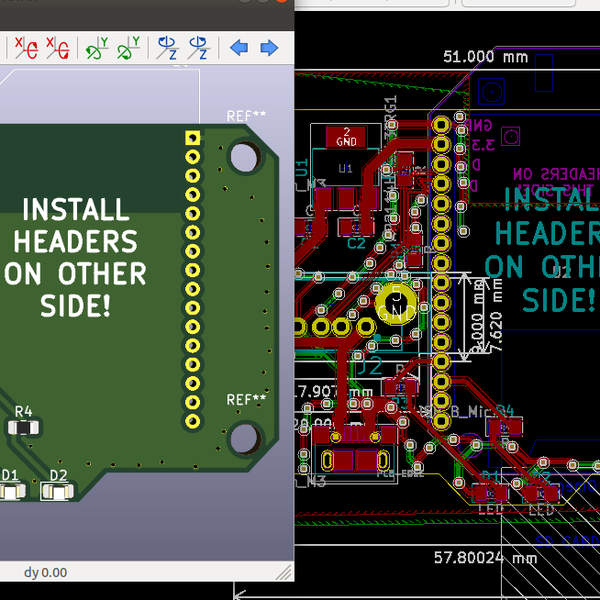This screenshot has width=600, height=600.
Task: Click the white 'SIDE!' silkscreen text in 3D viewer
Action: tap(76, 306)
